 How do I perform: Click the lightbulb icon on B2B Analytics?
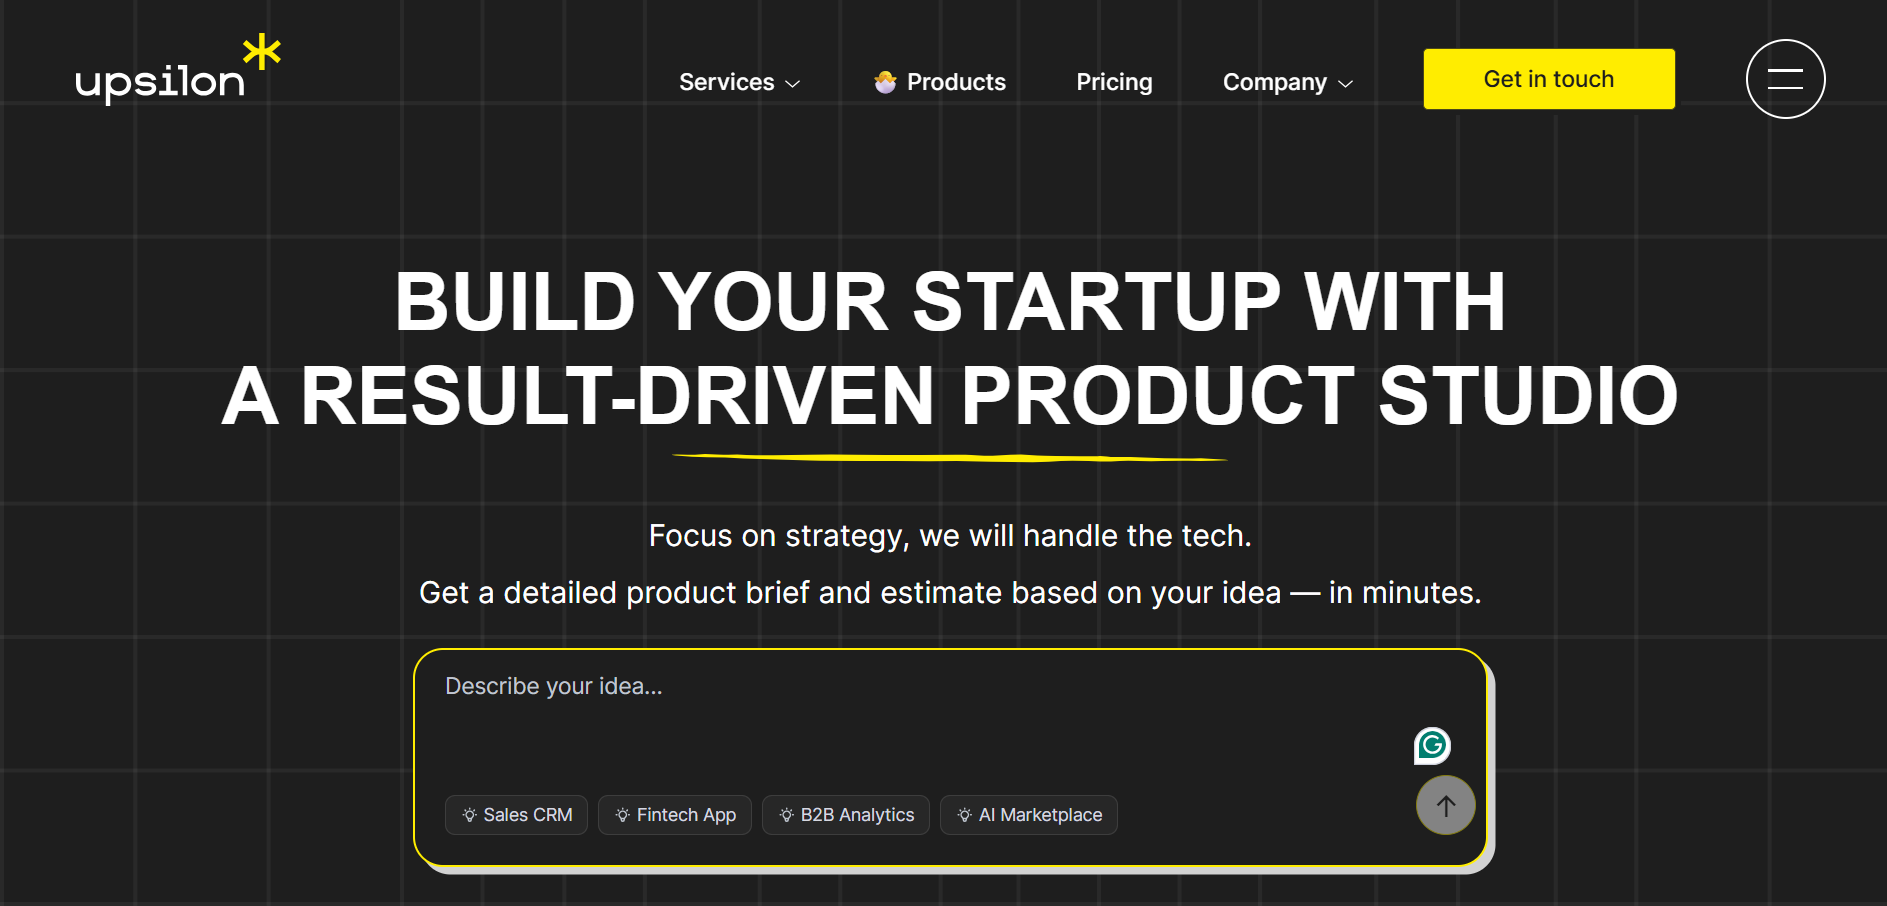click(x=786, y=815)
